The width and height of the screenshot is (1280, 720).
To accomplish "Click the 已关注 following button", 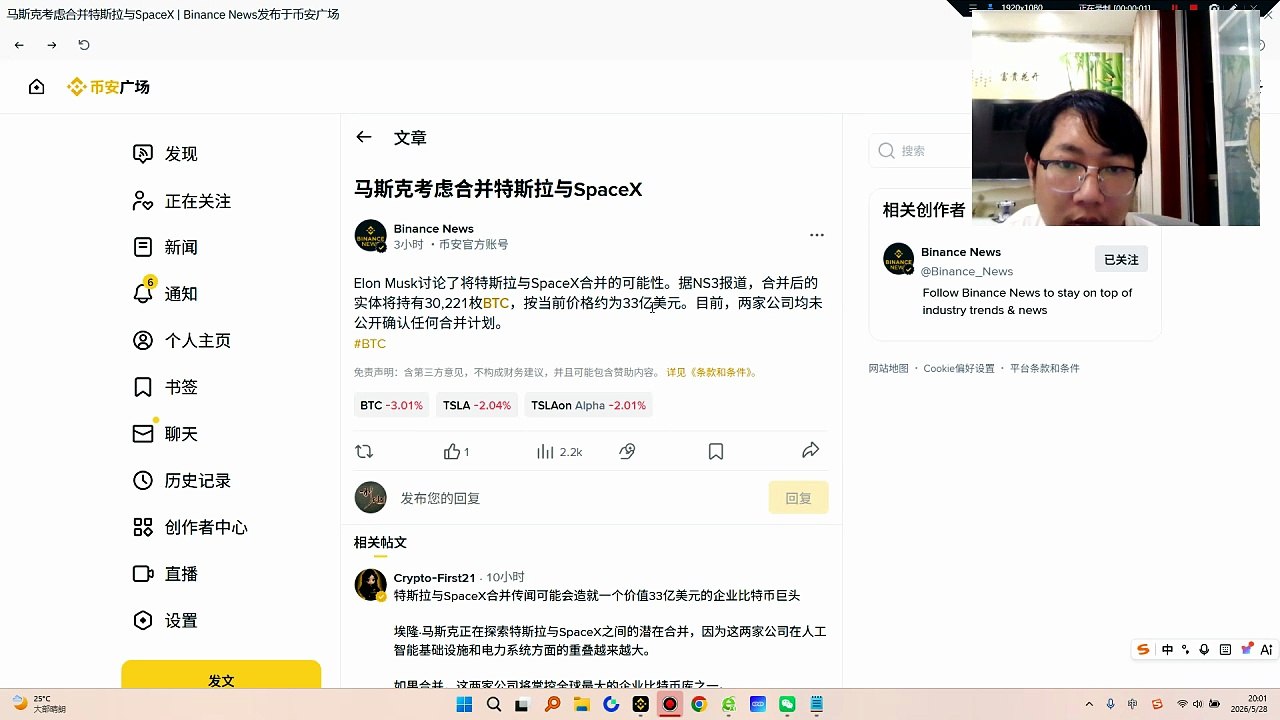I will coord(1121,259).
